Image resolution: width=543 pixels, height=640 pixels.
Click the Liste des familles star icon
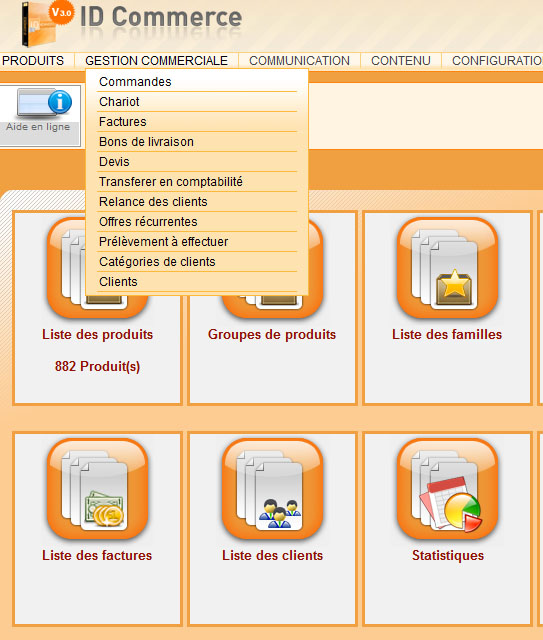[447, 268]
